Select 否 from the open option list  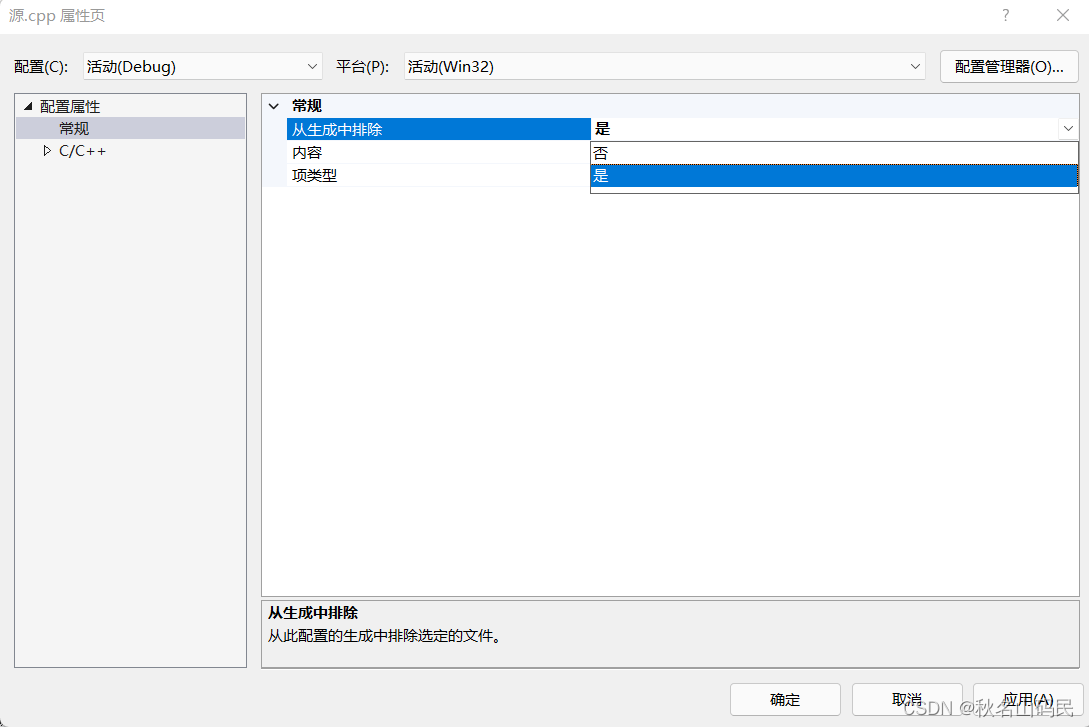click(700, 152)
